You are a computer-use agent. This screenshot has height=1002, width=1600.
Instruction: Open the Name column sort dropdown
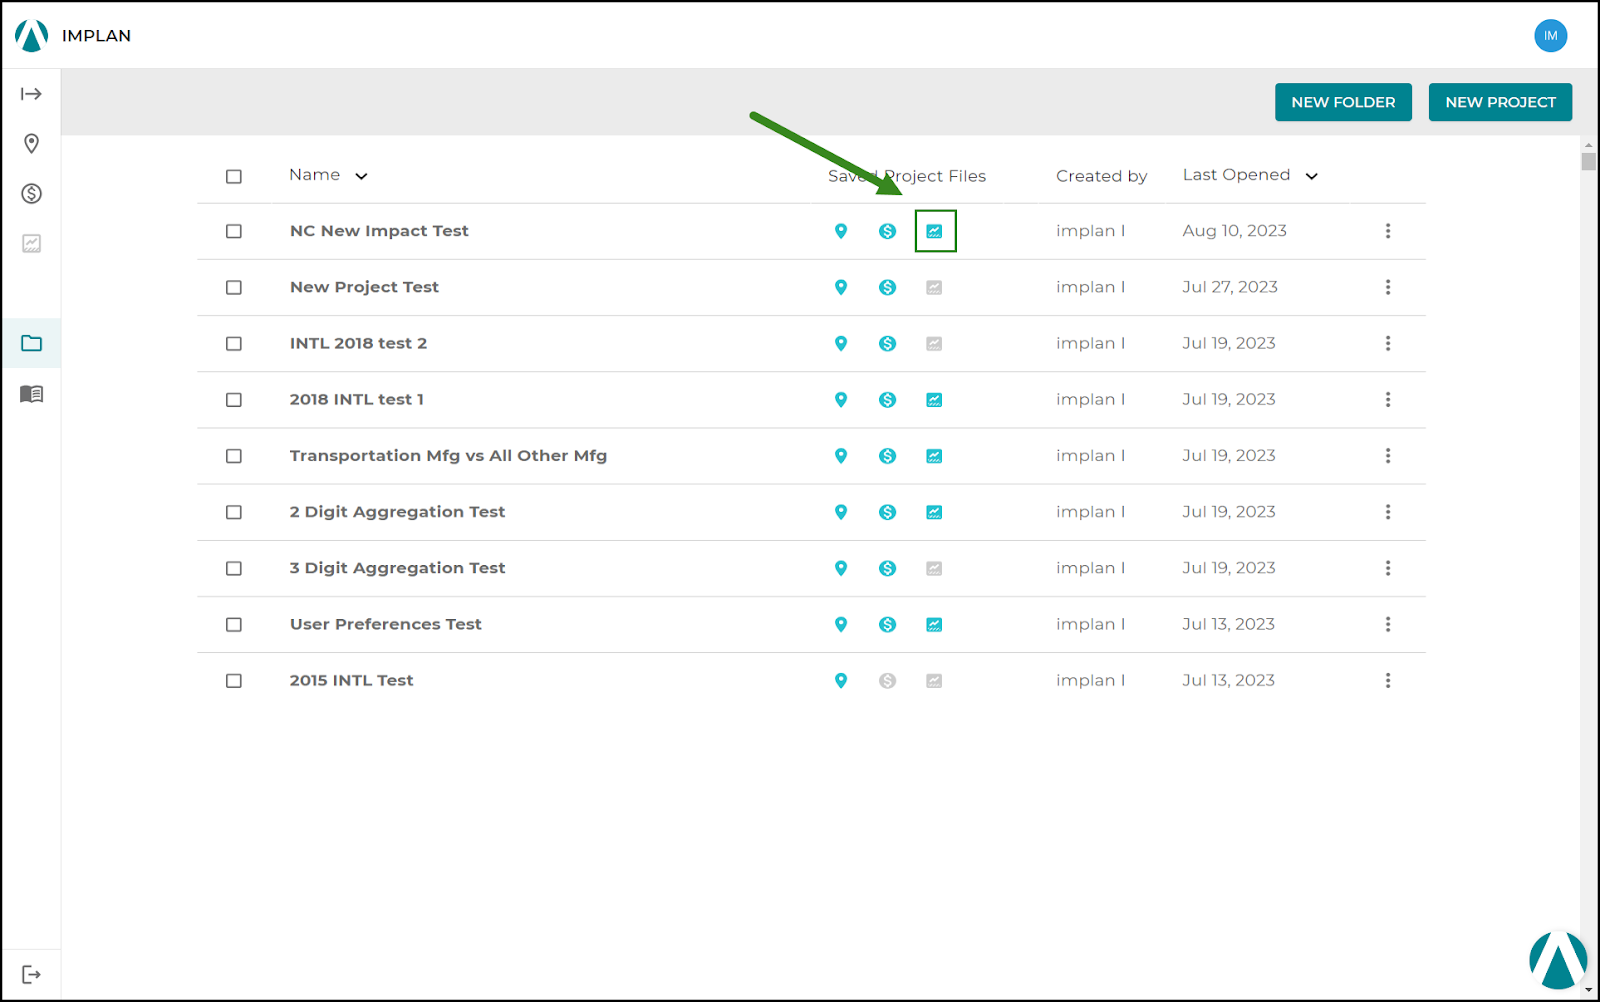pos(360,174)
